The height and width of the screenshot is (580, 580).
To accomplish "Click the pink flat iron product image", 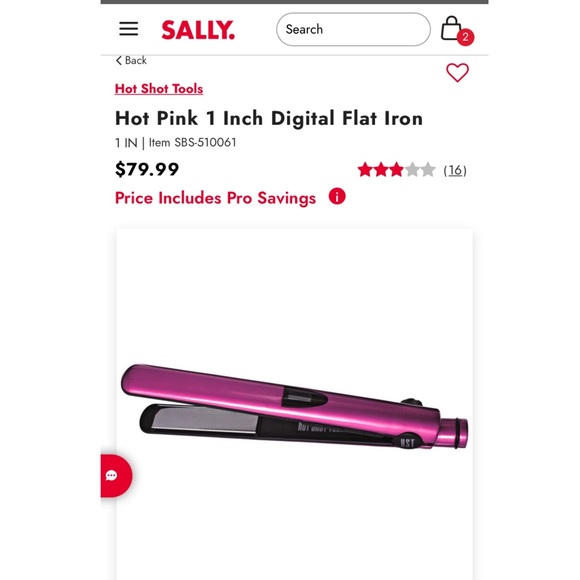I will point(294,407).
